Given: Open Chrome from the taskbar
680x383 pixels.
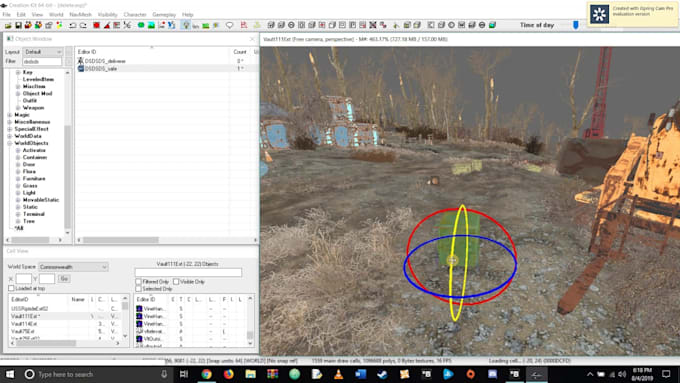Looking at the screenshot, I should coord(206,374).
